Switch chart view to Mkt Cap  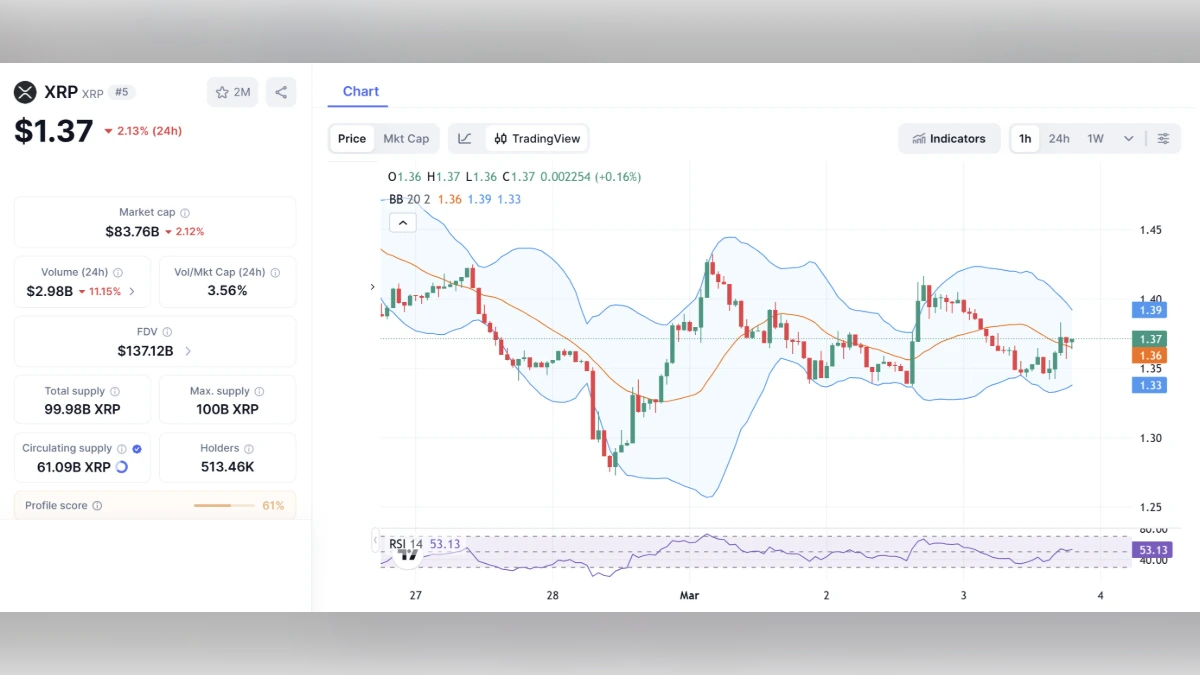[x=406, y=138]
